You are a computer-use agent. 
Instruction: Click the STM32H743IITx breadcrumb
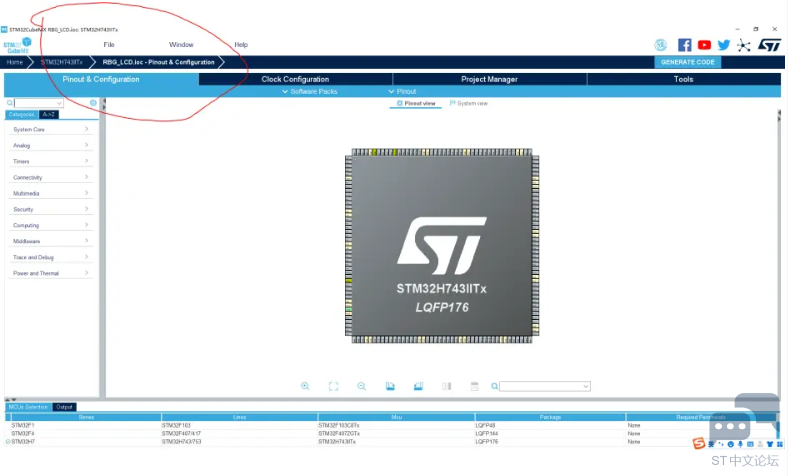[62, 62]
